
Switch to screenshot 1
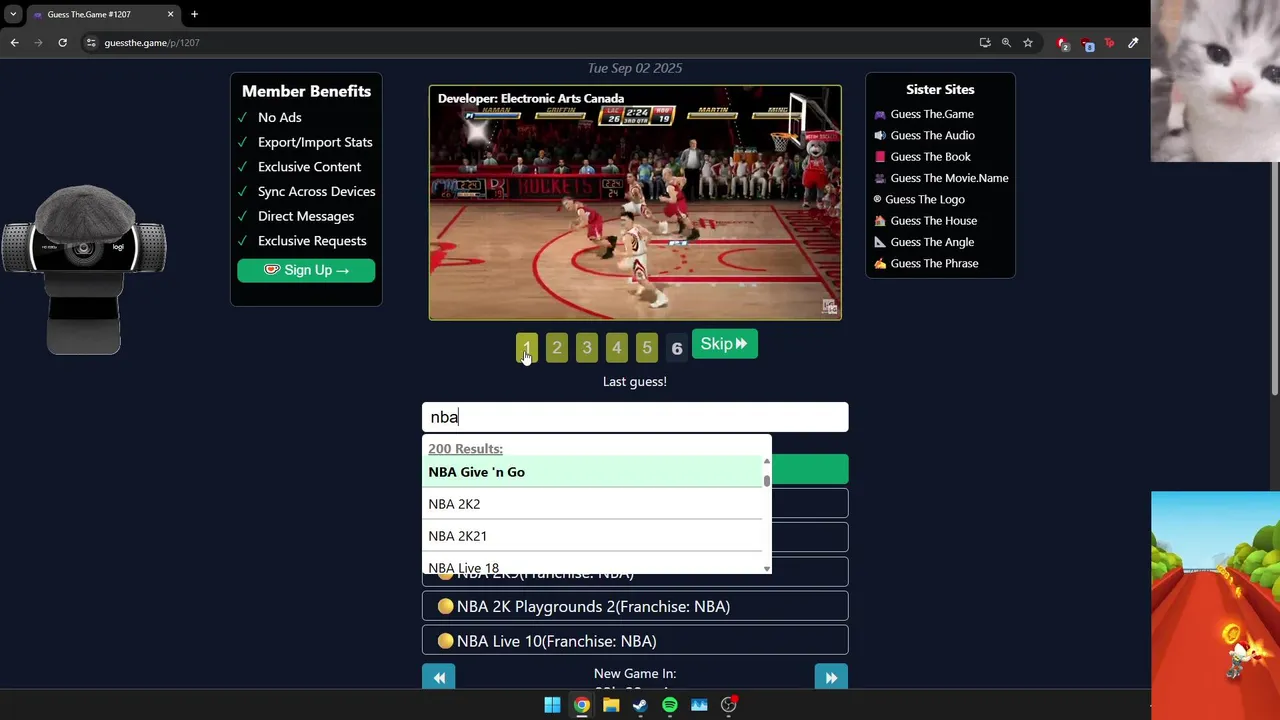click(527, 348)
